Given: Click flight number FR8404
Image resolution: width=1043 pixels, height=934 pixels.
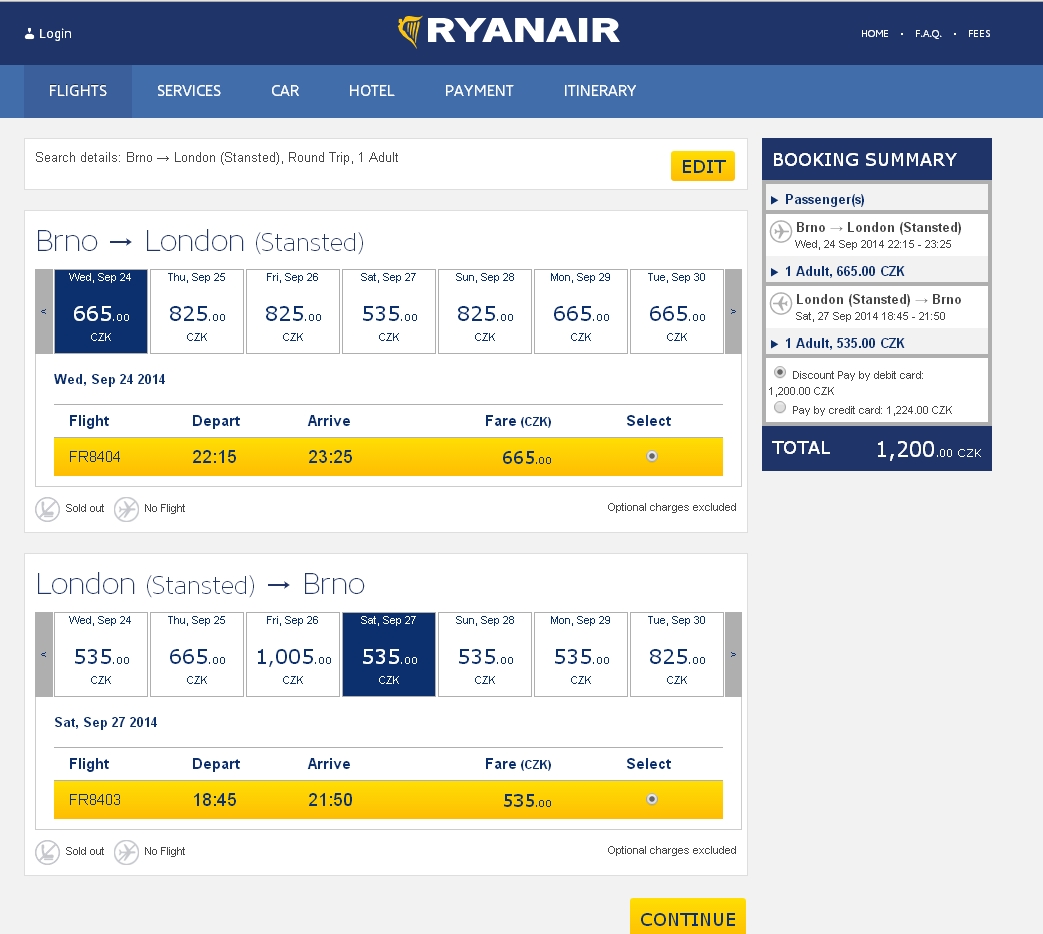Looking at the screenshot, I should [94, 457].
